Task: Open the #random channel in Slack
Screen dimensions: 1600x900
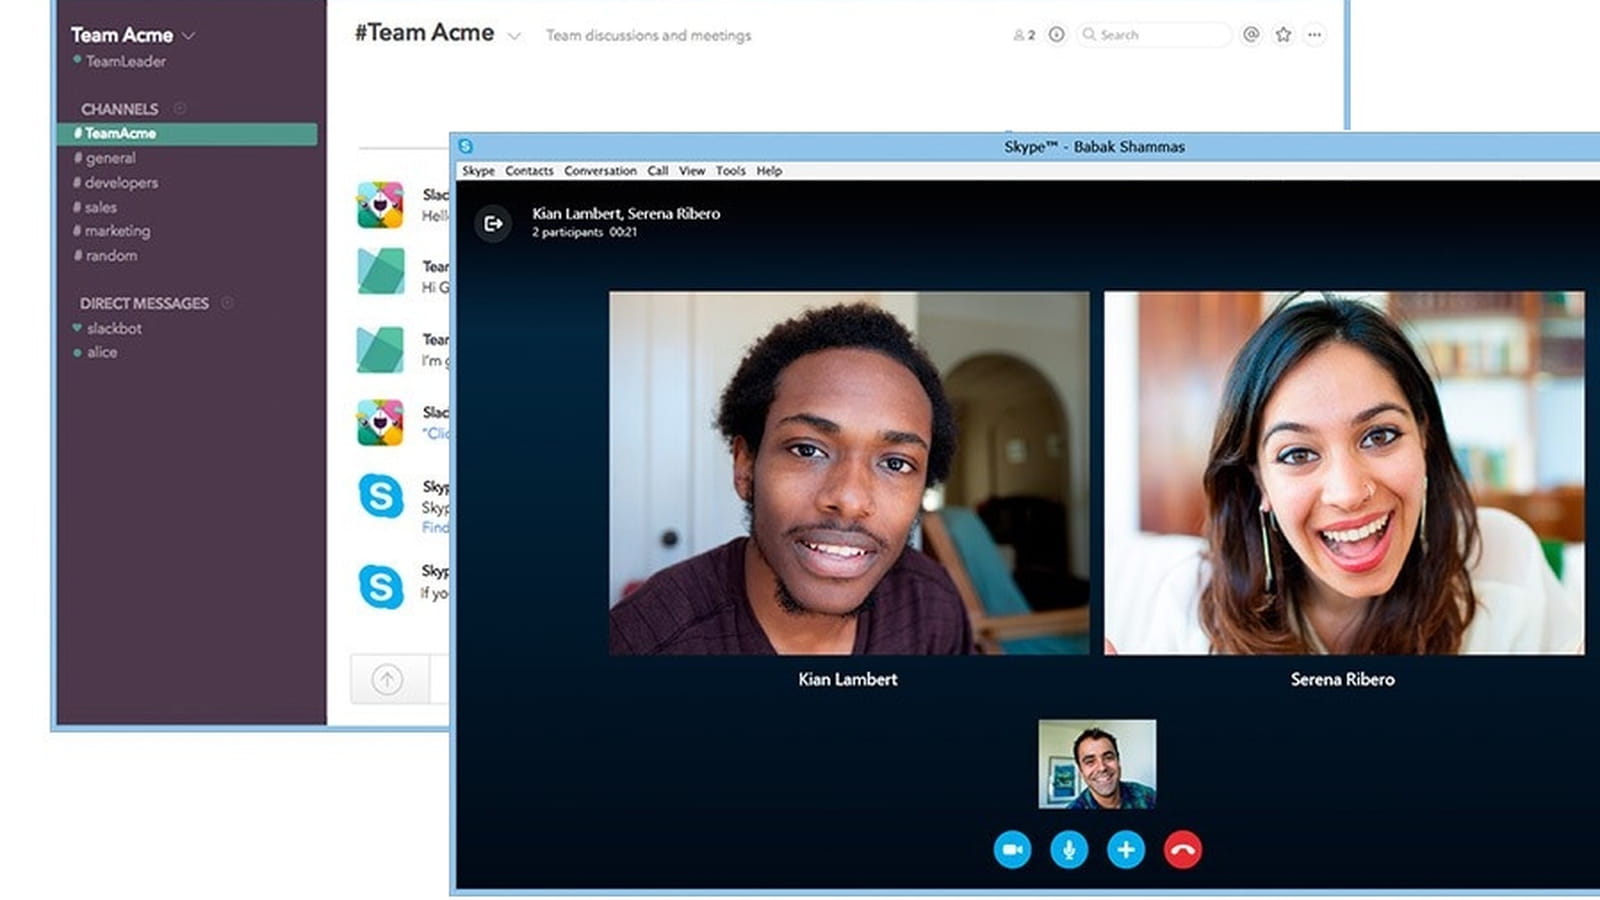Action: (x=105, y=255)
